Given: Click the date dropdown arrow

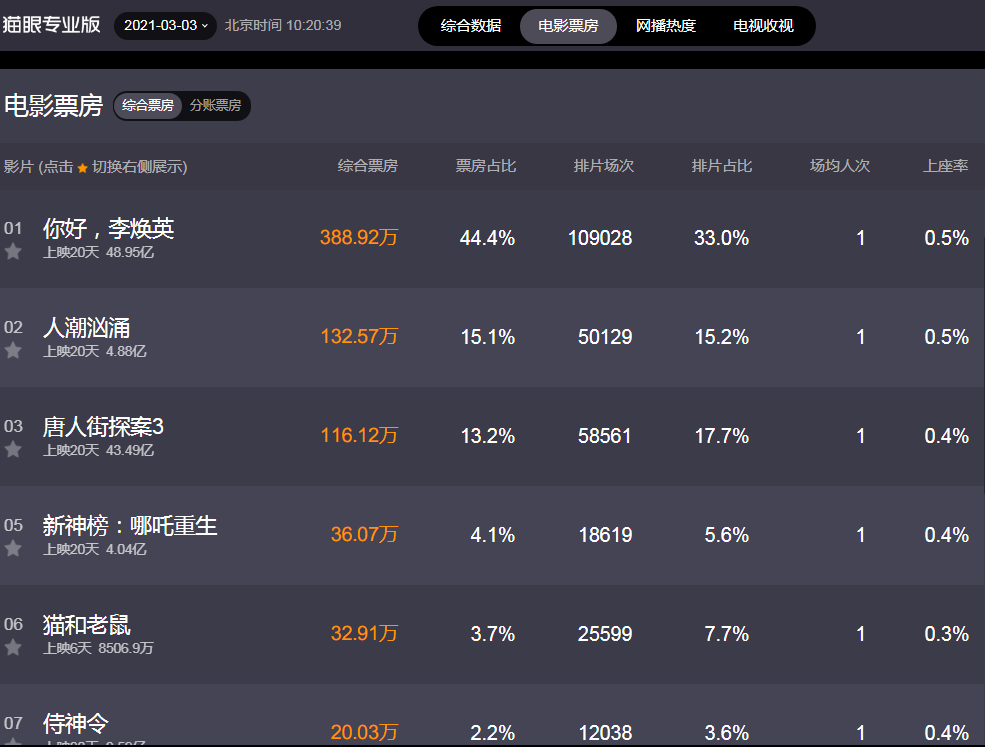Looking at the screenshot, I should pos(205,26).
